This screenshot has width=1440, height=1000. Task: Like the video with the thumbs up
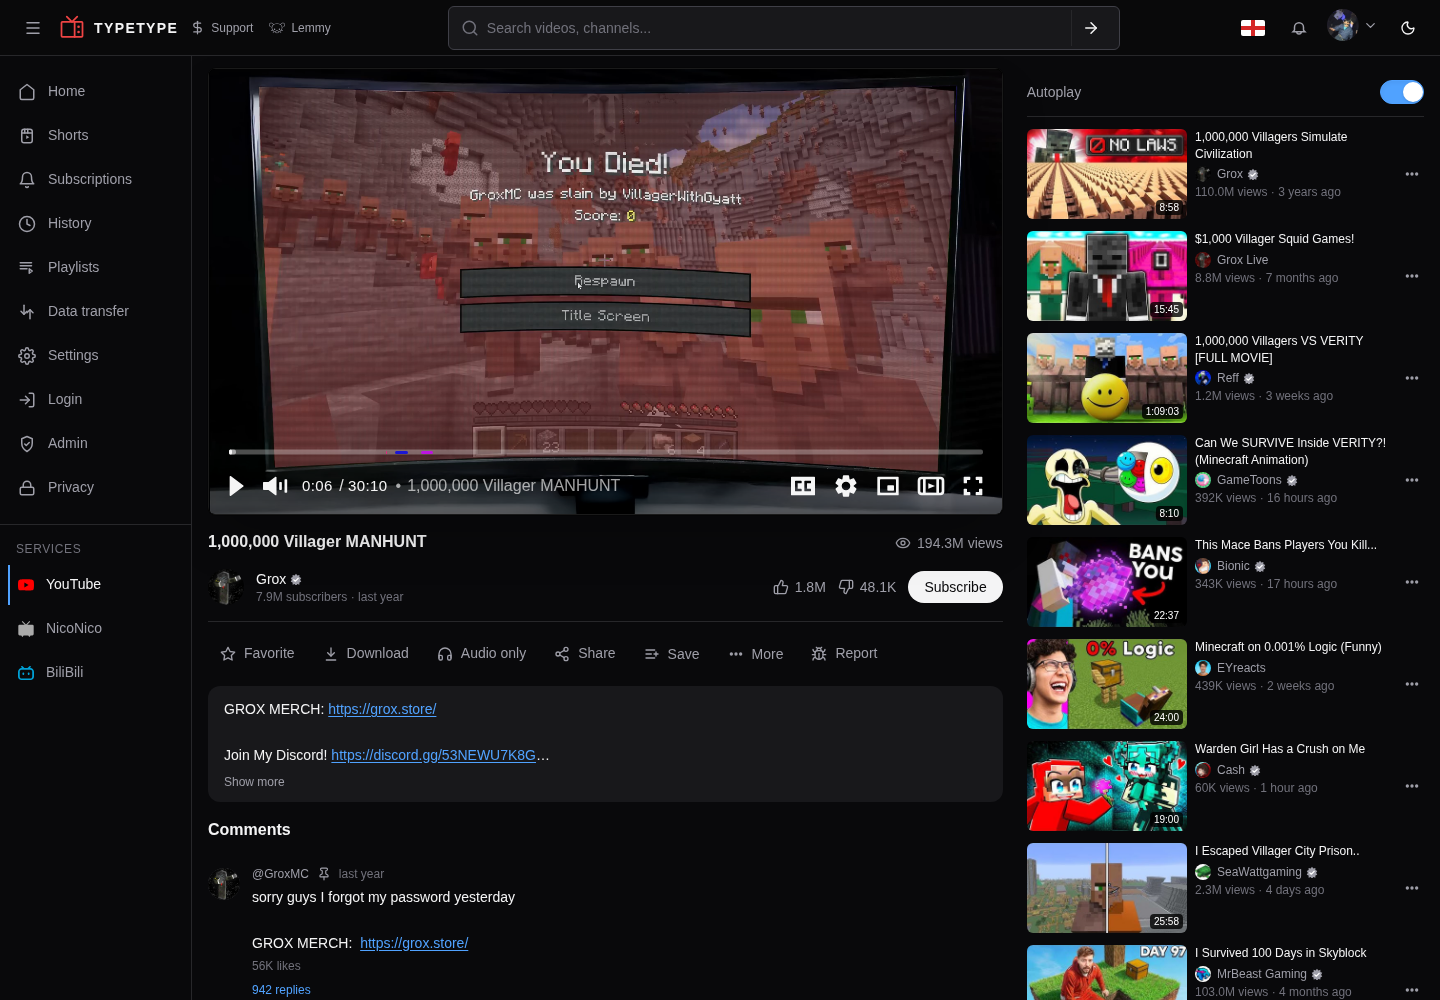pyautogui.click(x=799, y=587)
